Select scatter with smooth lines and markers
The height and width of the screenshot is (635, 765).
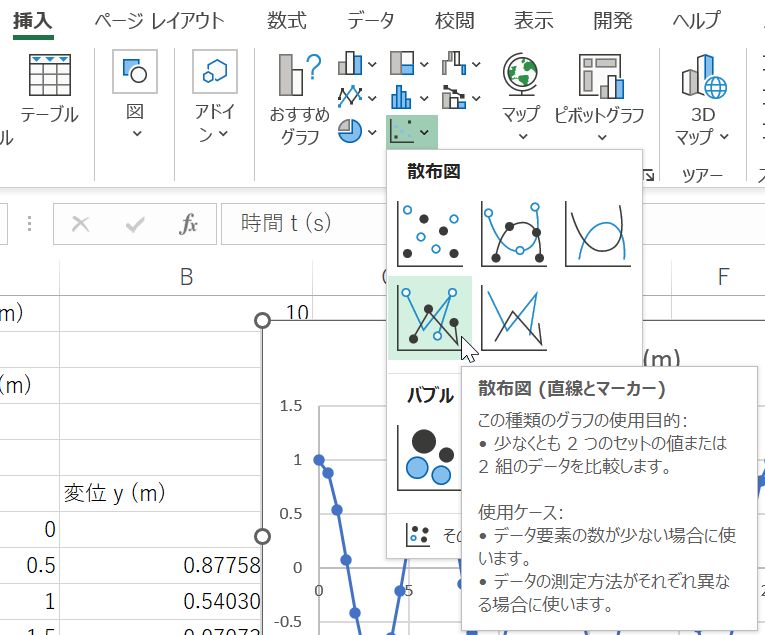(514, 234)
